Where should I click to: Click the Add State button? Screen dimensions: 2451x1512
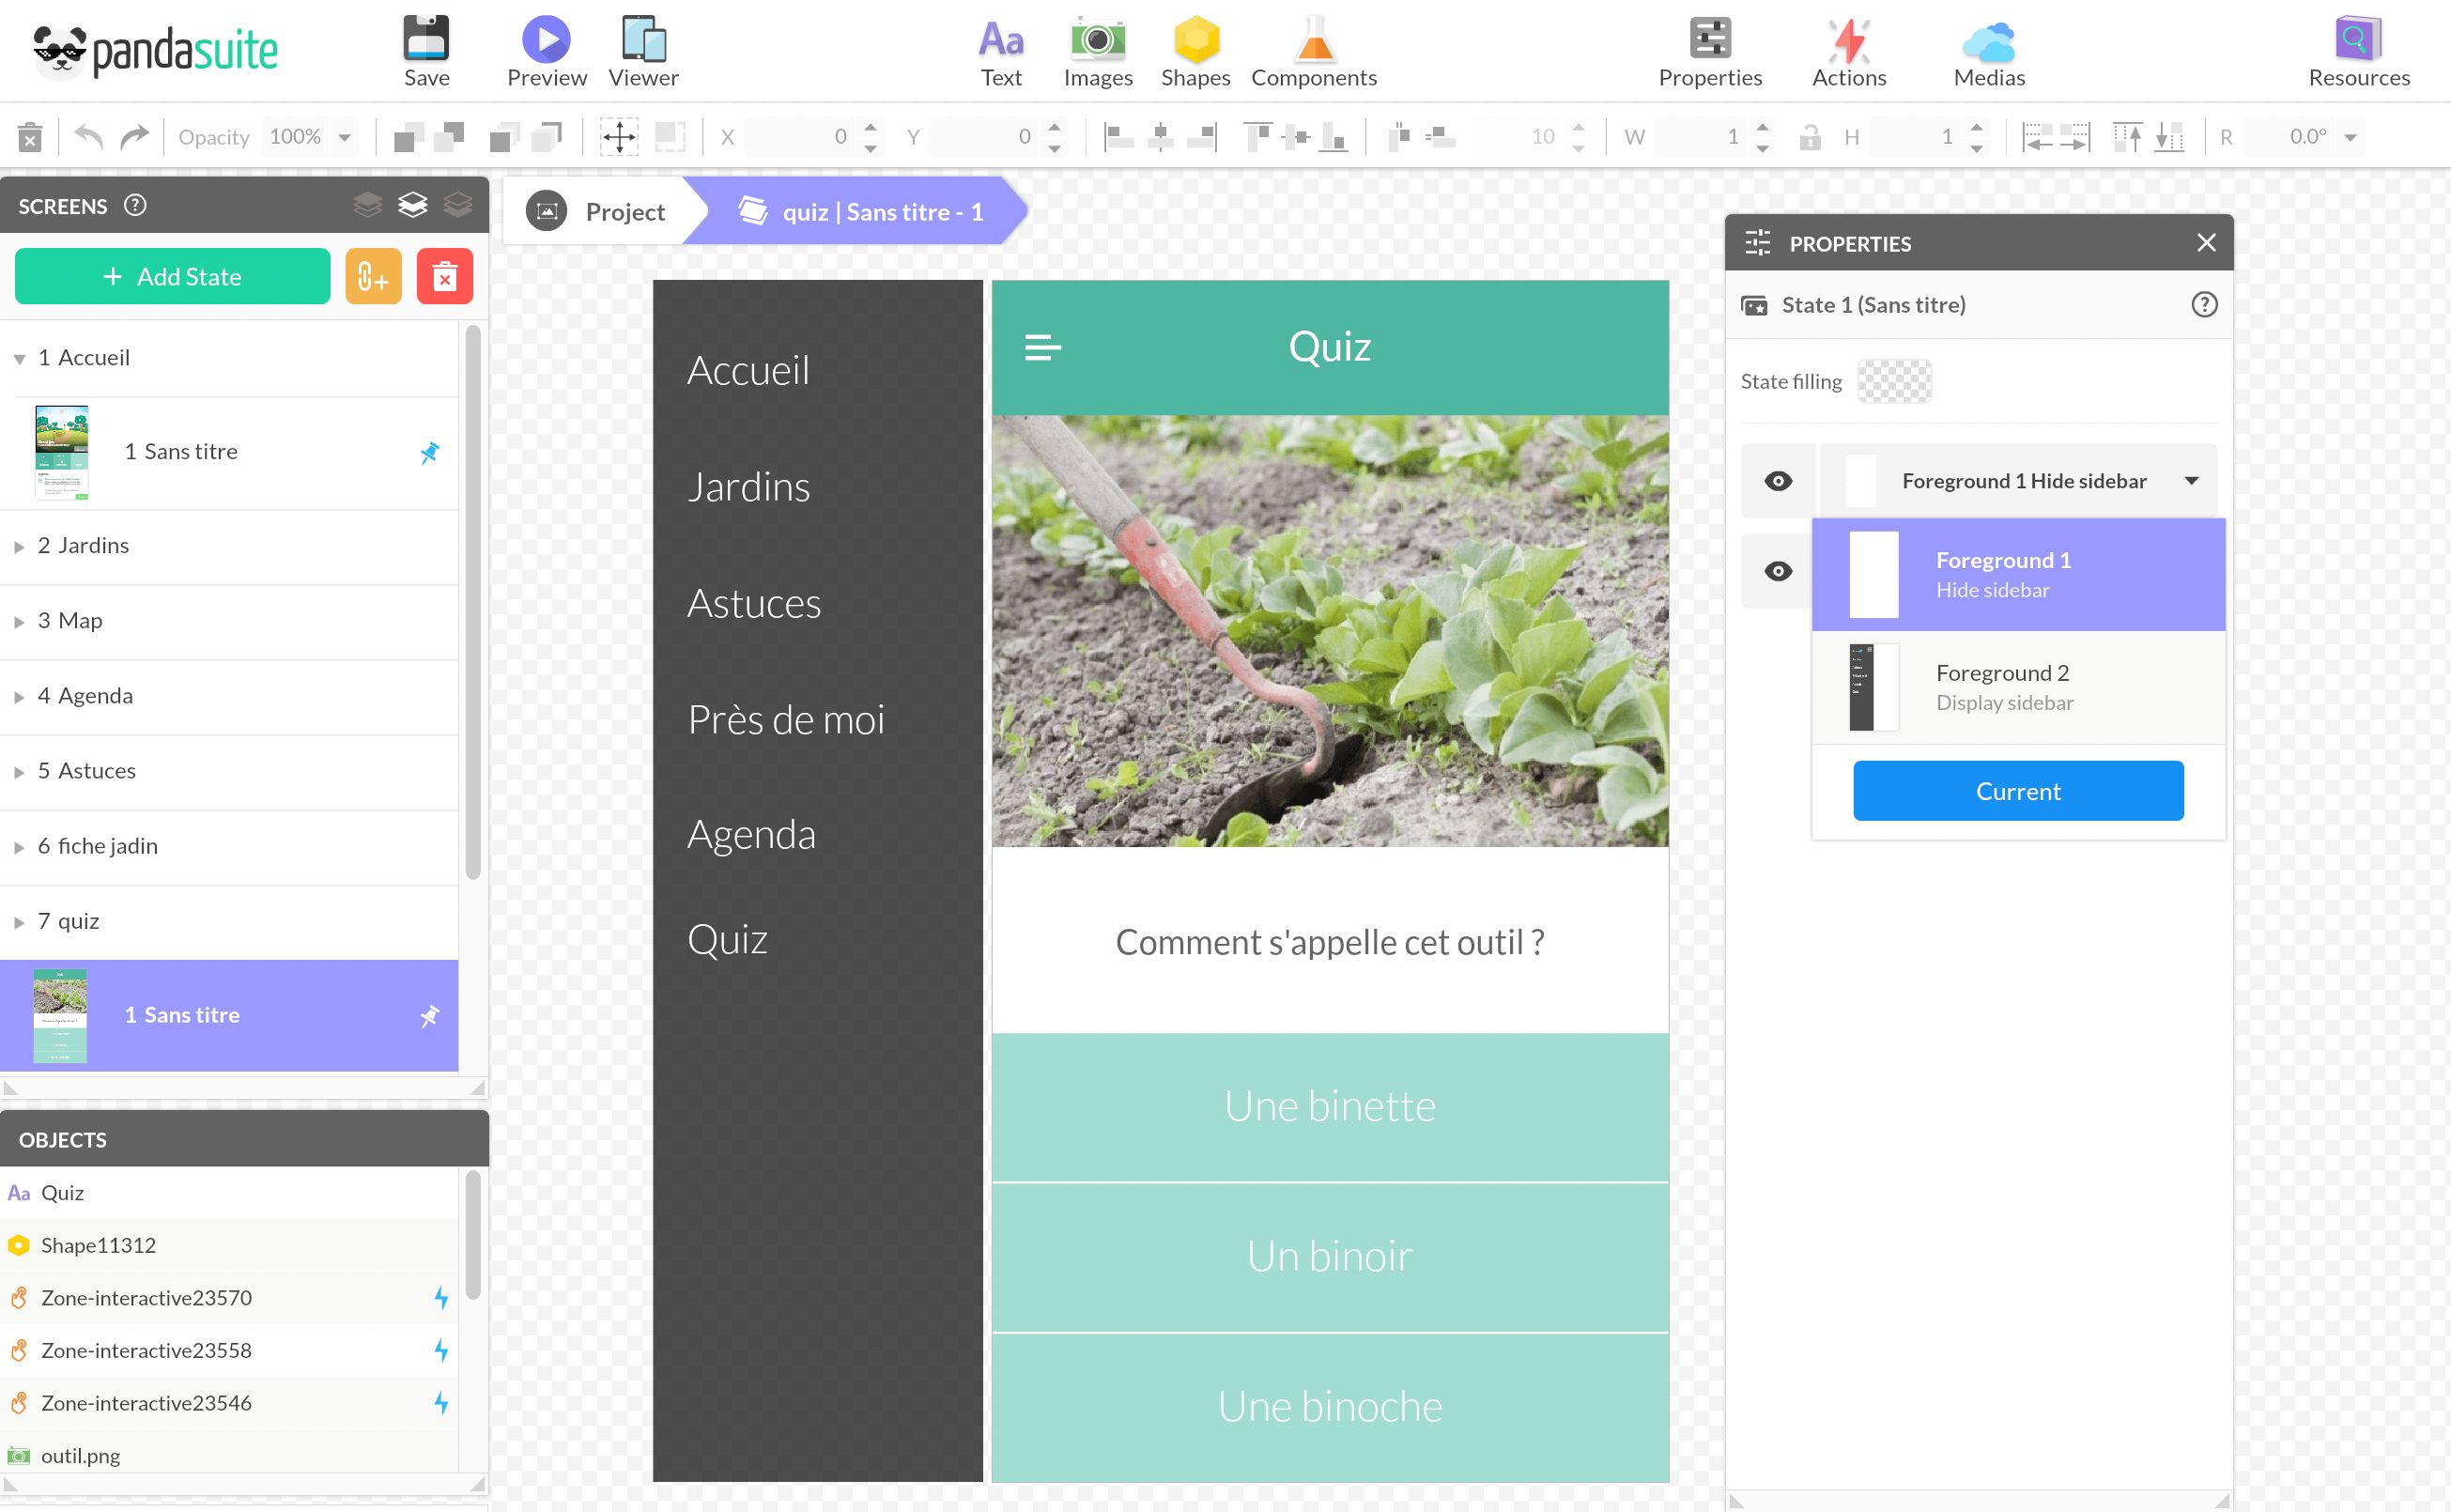tap(172, 277)
